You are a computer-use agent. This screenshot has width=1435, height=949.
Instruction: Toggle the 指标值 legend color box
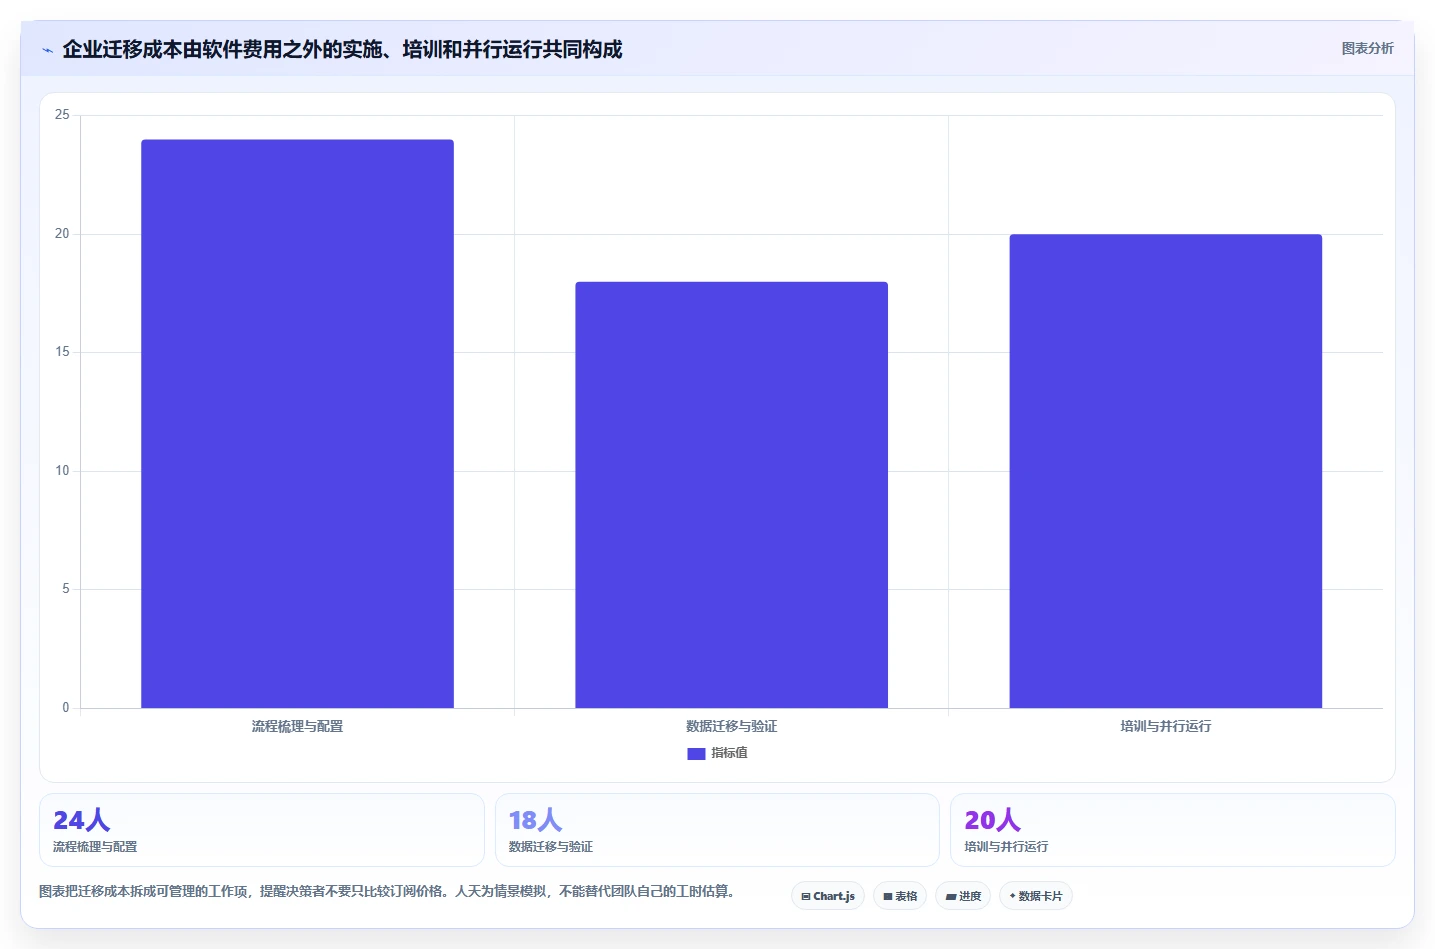[x=696, y=754]
